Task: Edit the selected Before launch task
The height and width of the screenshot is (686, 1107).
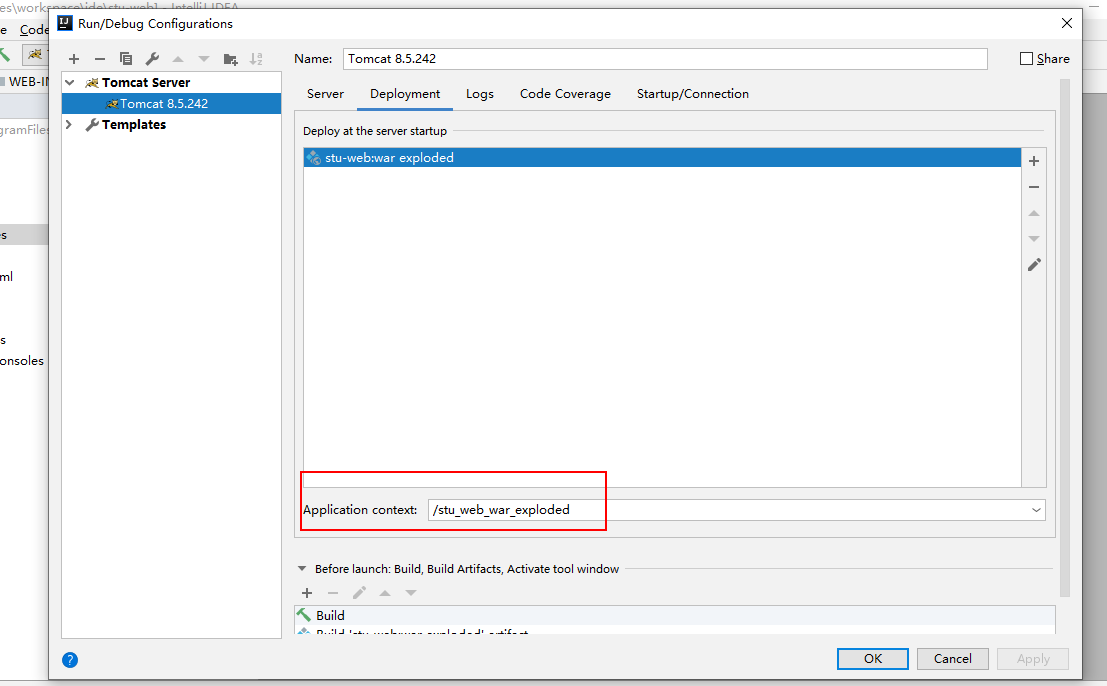Action: tap(359, 593)
